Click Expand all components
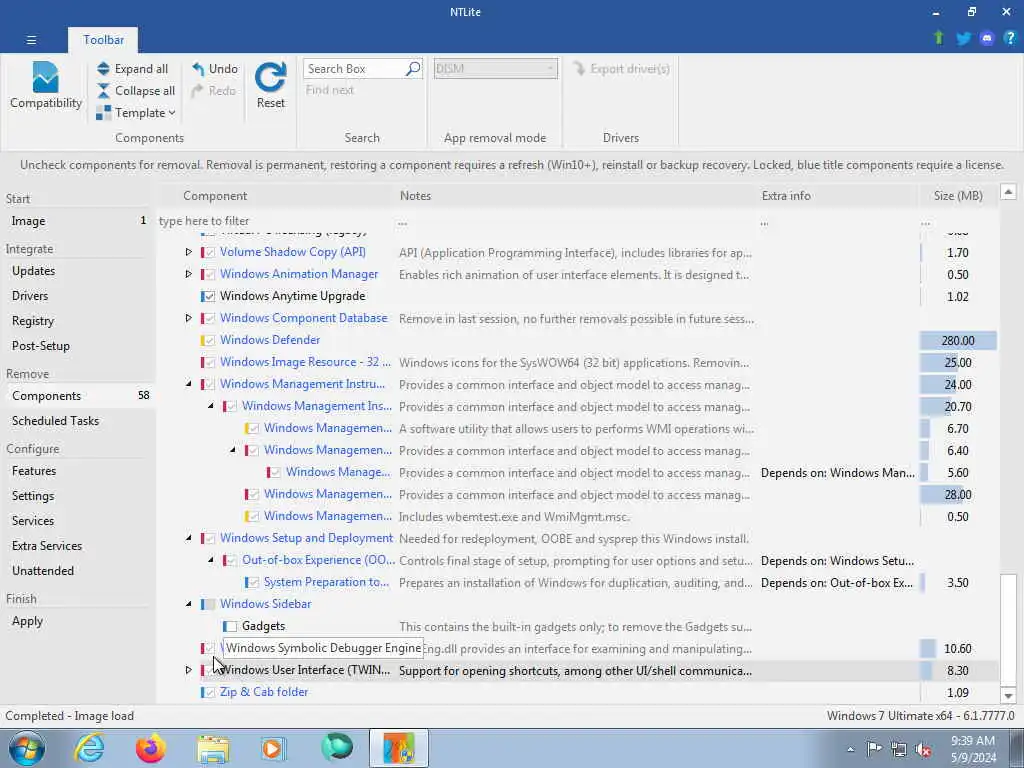 [x=133, y=69]
